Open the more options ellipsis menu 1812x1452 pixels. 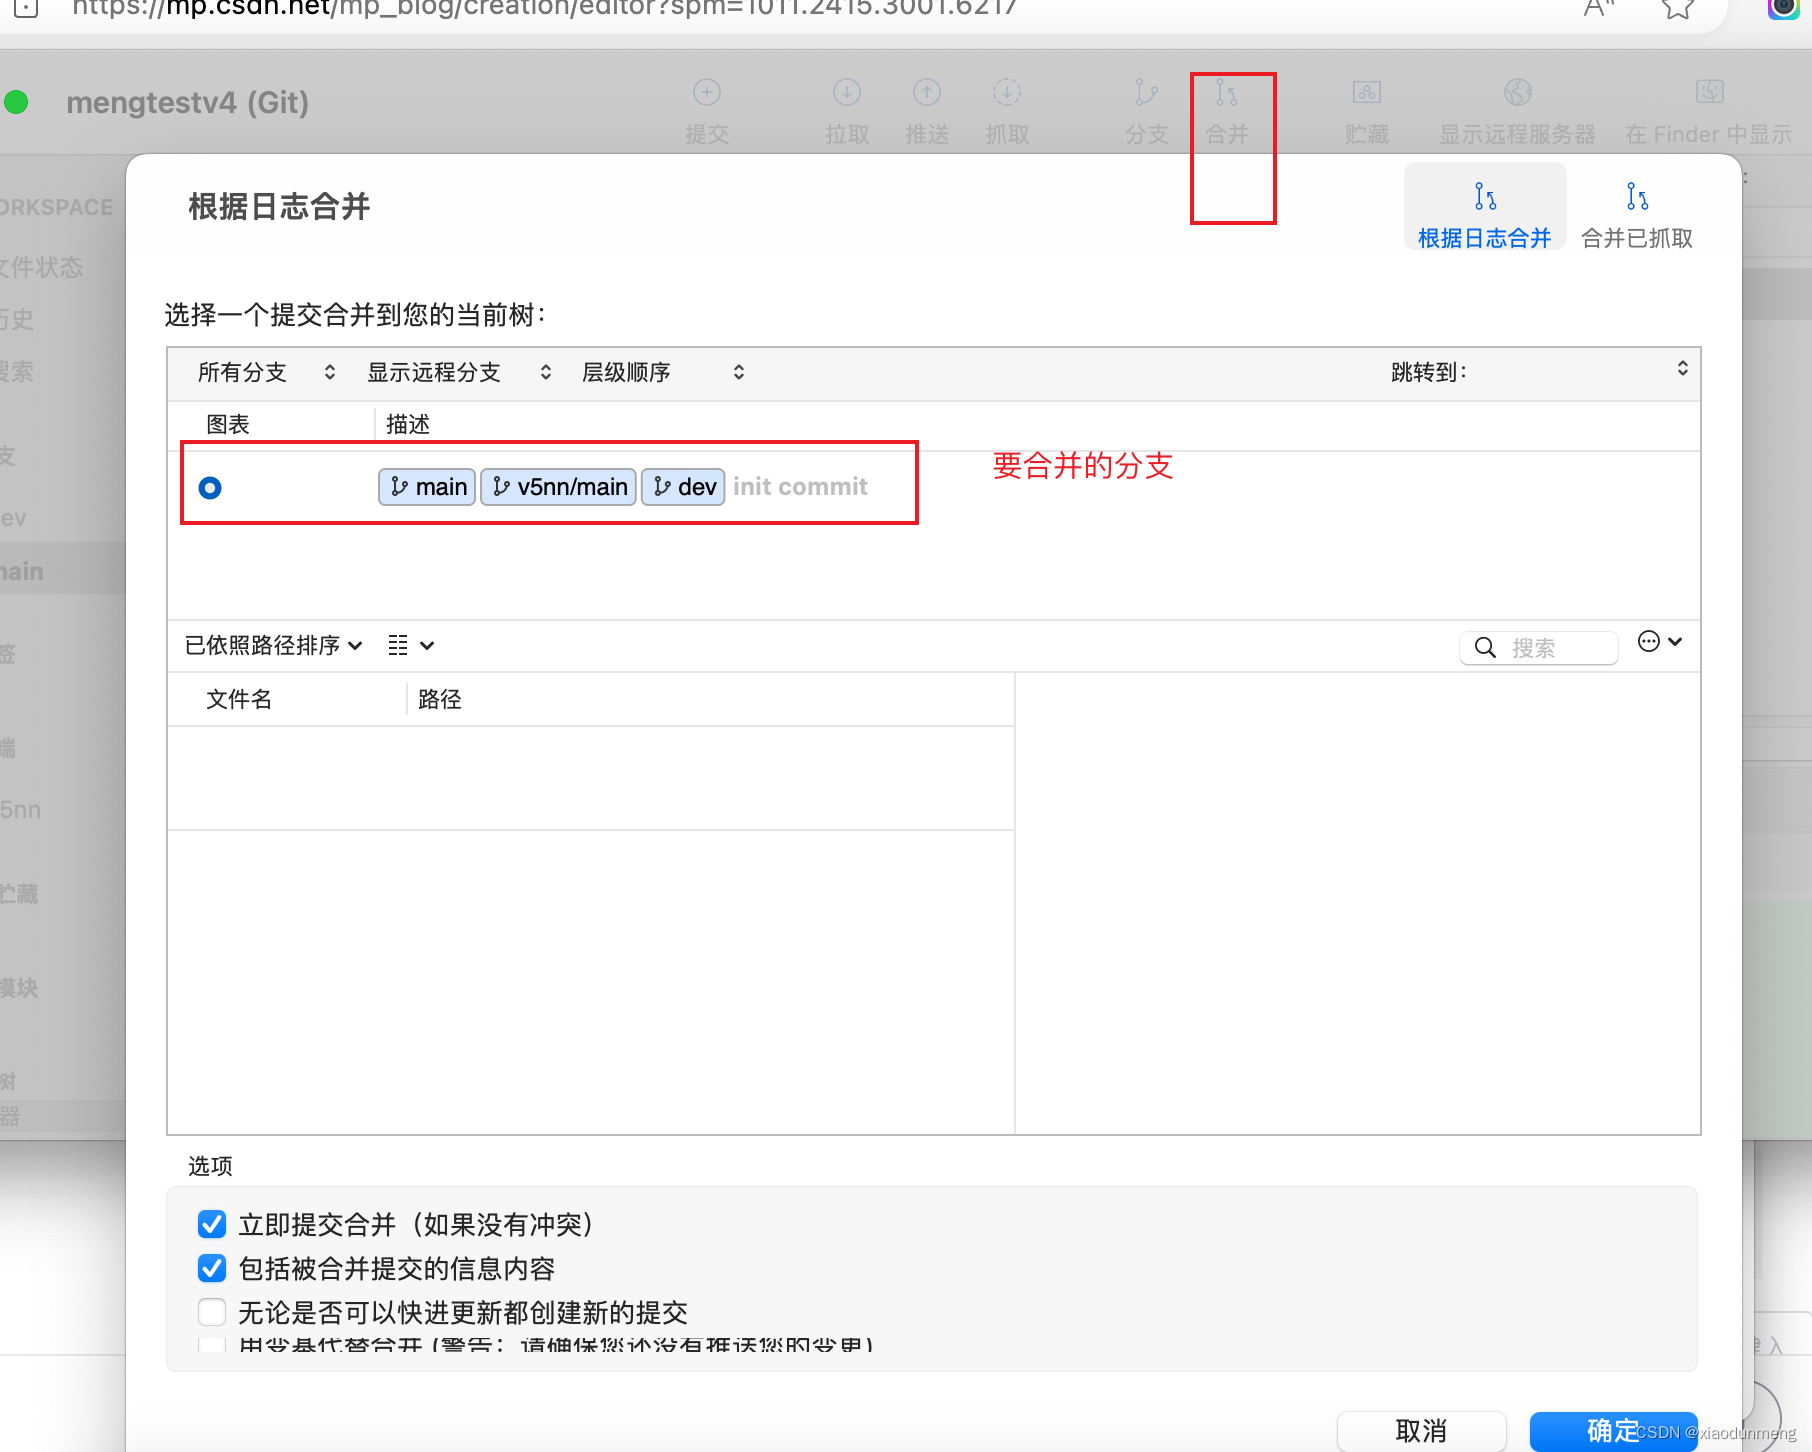(1659, 642)
